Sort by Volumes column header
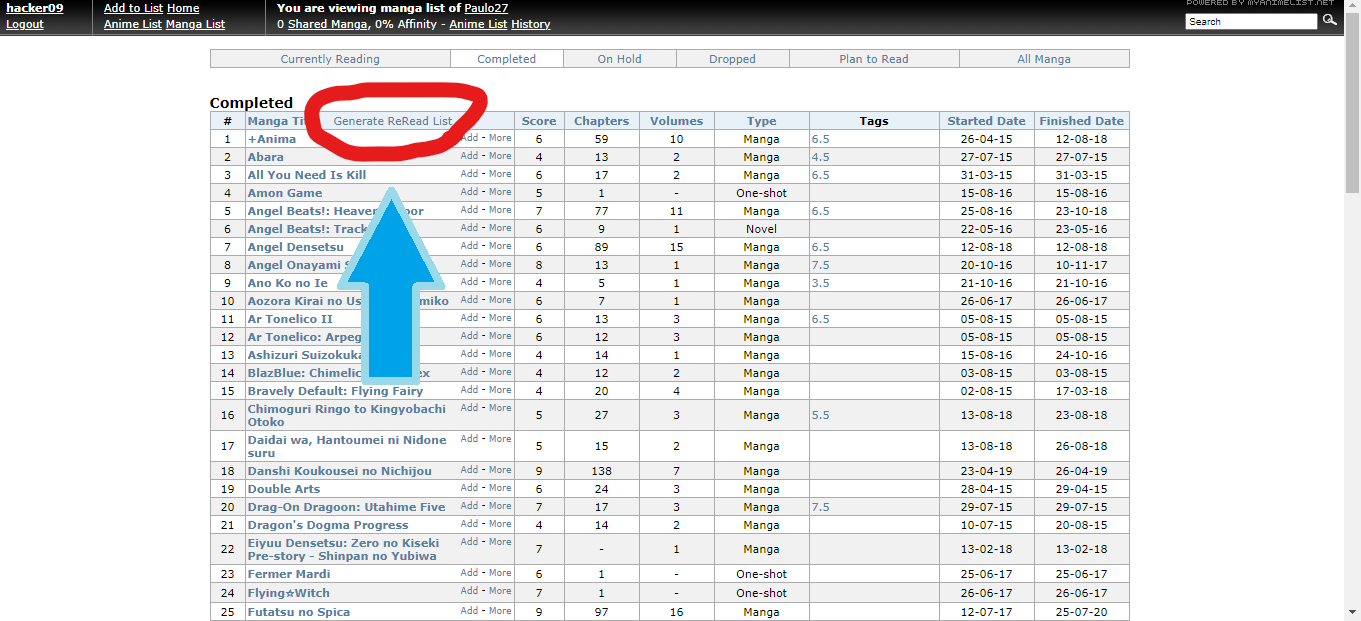 [676, 121]
